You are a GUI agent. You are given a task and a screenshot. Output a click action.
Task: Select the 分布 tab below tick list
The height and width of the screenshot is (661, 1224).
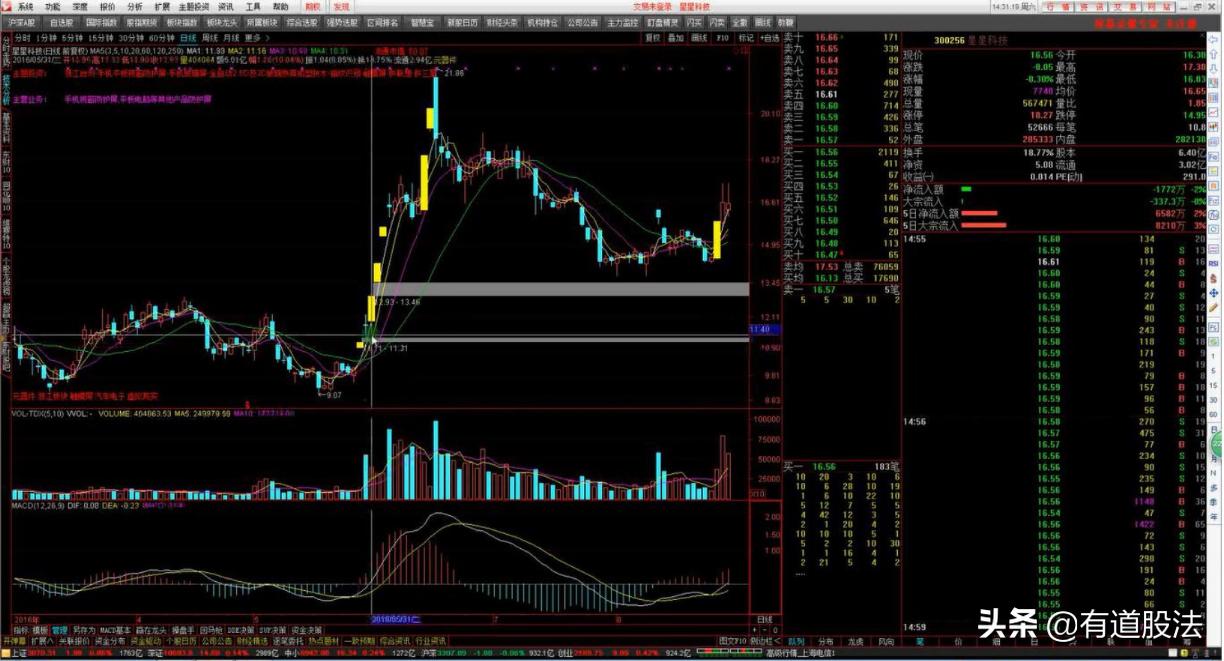pyautogui.click(x=825, y=641)
